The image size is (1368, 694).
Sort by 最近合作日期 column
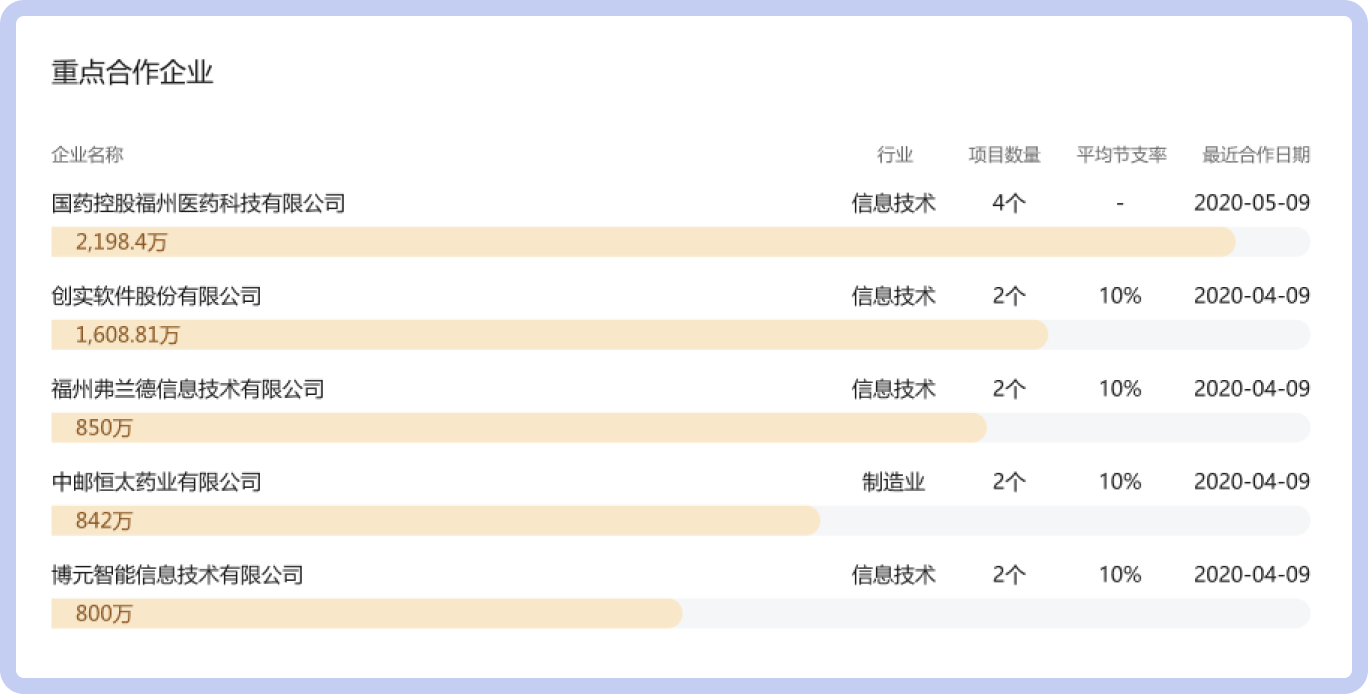click(x=1253, y=155)
